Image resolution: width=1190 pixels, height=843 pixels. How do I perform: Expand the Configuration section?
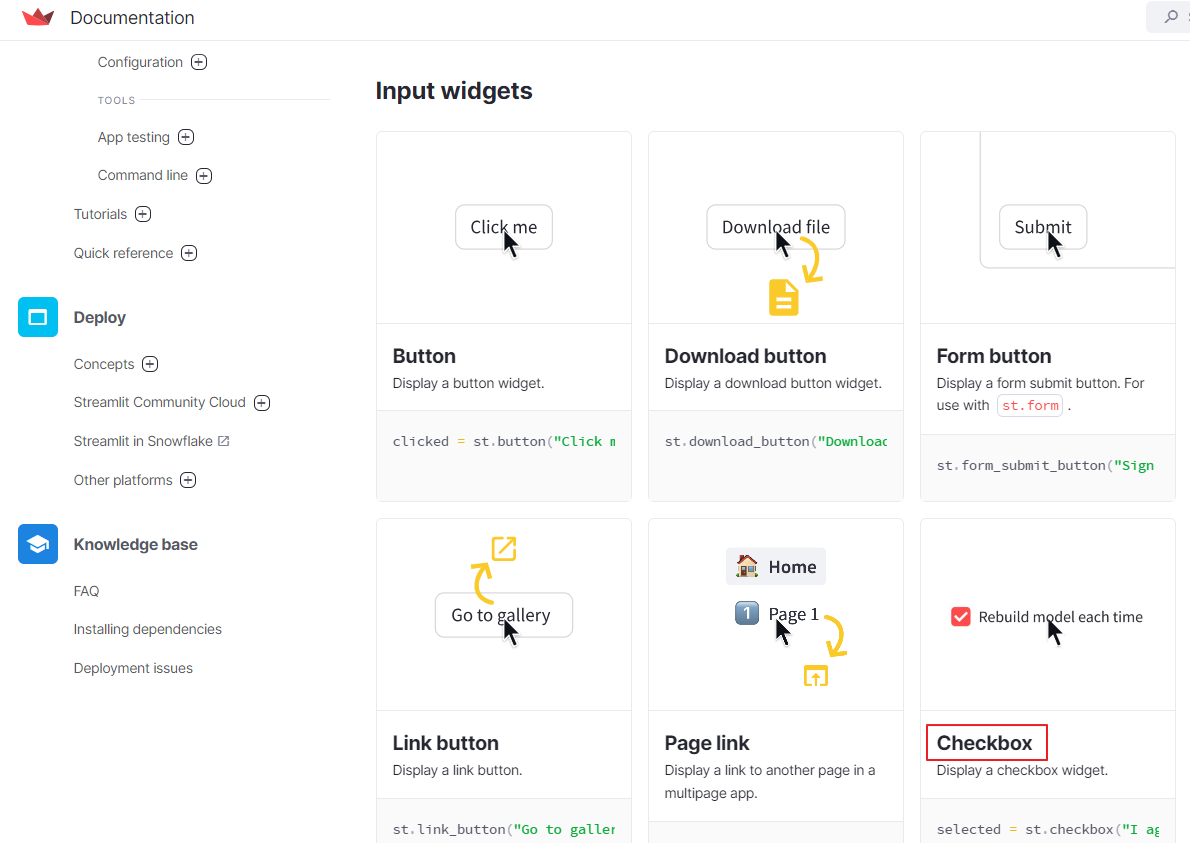(199, 62)
